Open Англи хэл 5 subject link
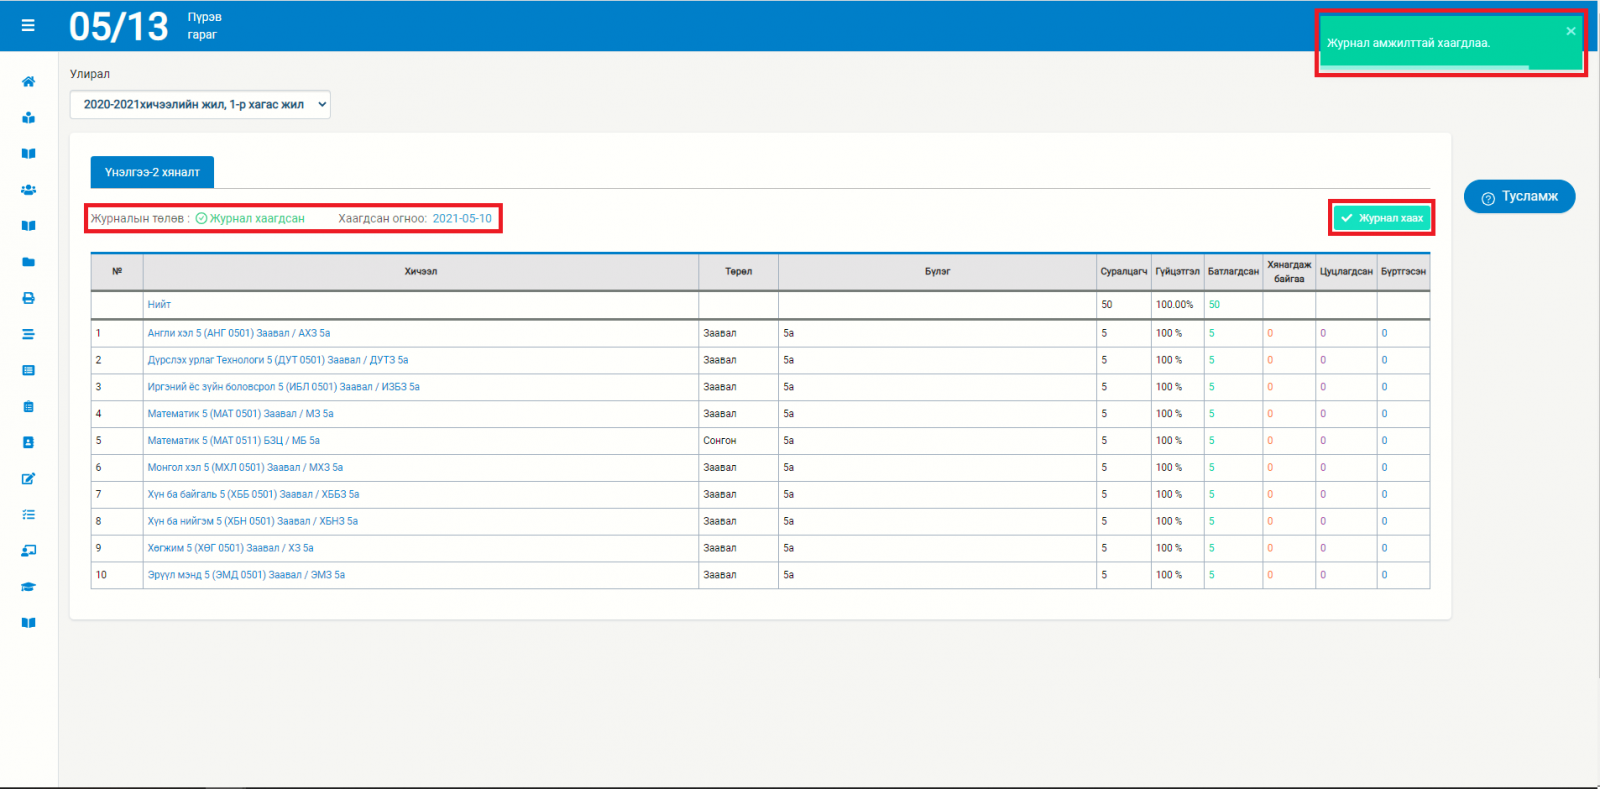The width and height of the screenshot is (1600, 789). pyautogui.click(x=239, y=333)
